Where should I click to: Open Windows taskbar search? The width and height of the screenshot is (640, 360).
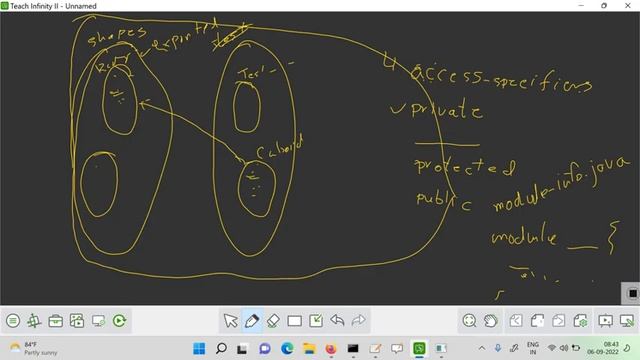[x=221, y=349]
